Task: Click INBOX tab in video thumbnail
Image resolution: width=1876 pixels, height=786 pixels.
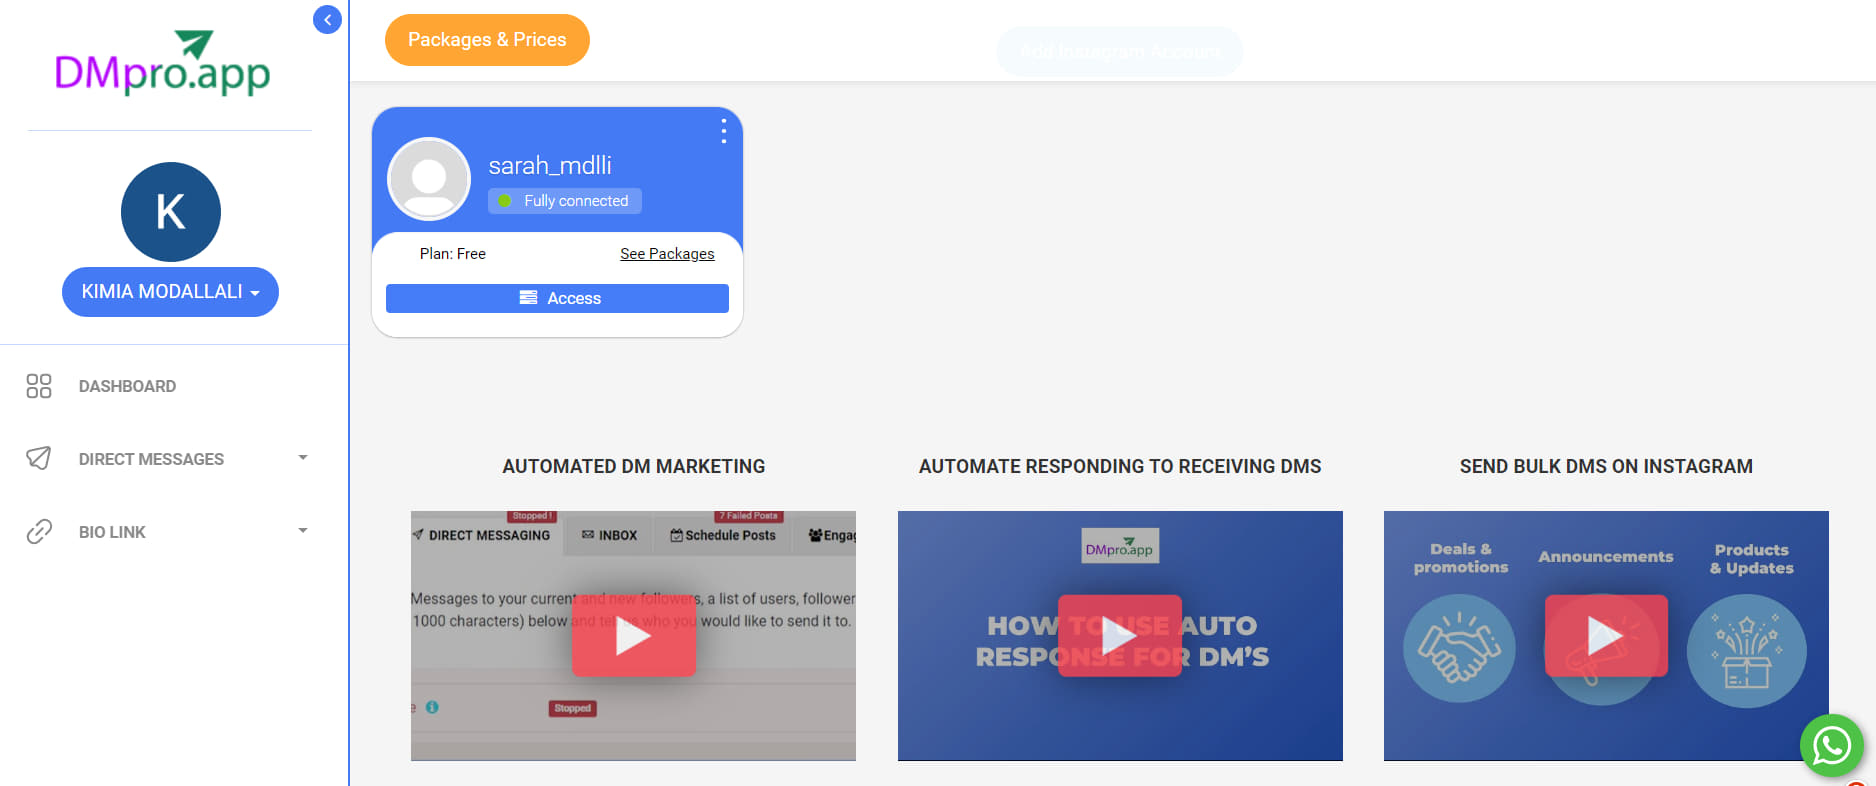Action: point(609,535)
